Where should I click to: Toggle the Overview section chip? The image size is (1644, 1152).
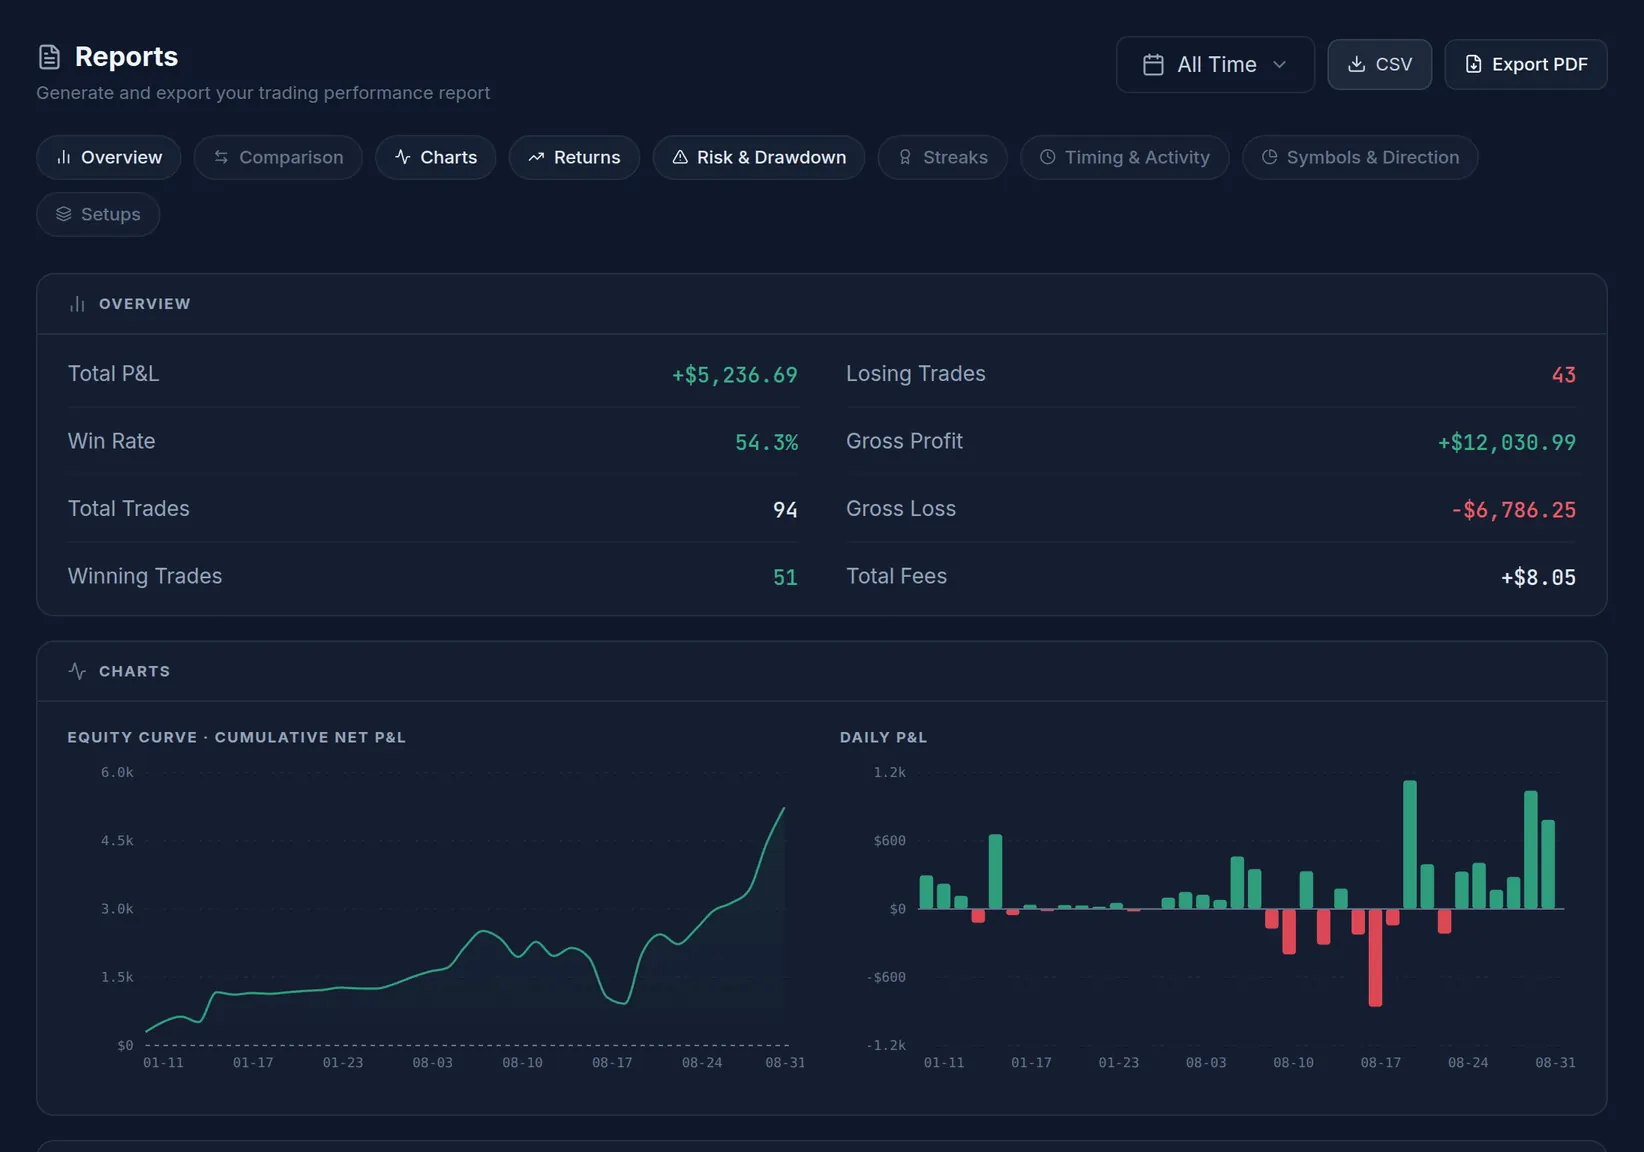108,157
